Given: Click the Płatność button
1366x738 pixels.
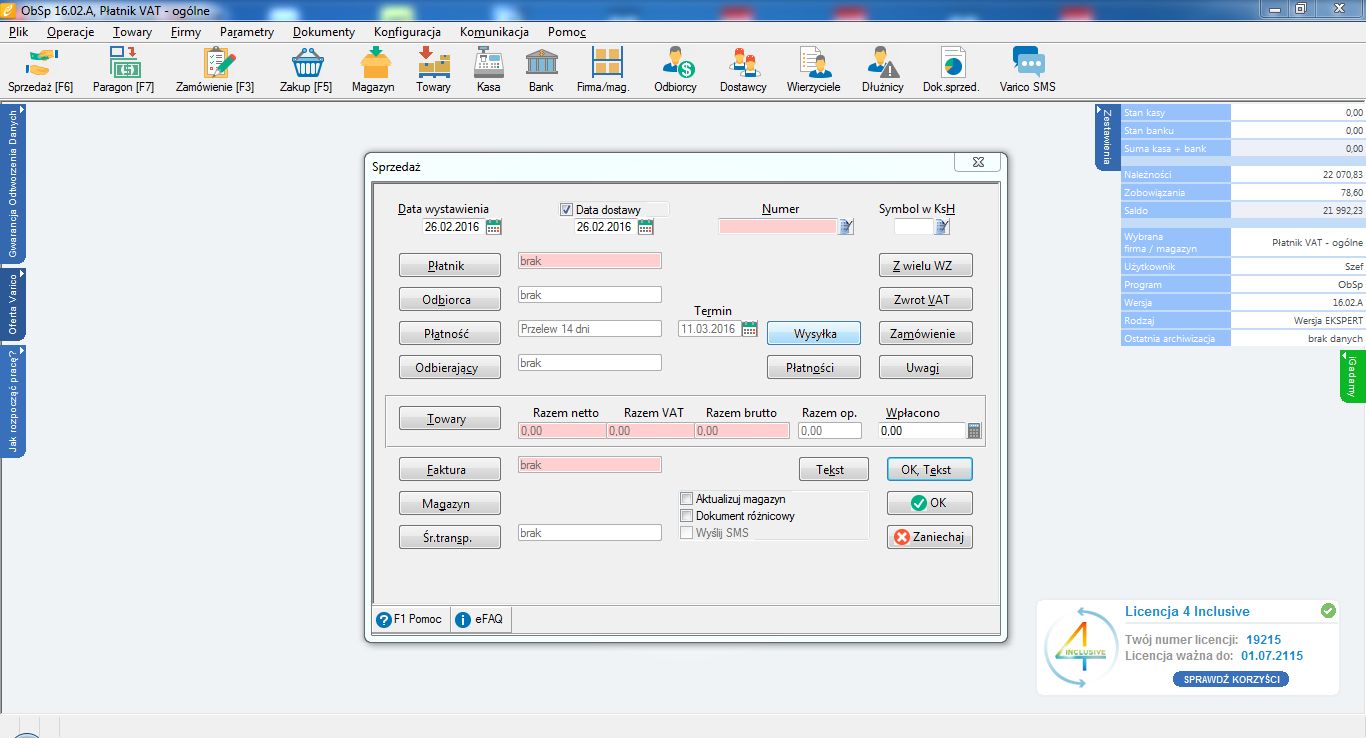Looking at the screenshot, I should click(449, 334).
